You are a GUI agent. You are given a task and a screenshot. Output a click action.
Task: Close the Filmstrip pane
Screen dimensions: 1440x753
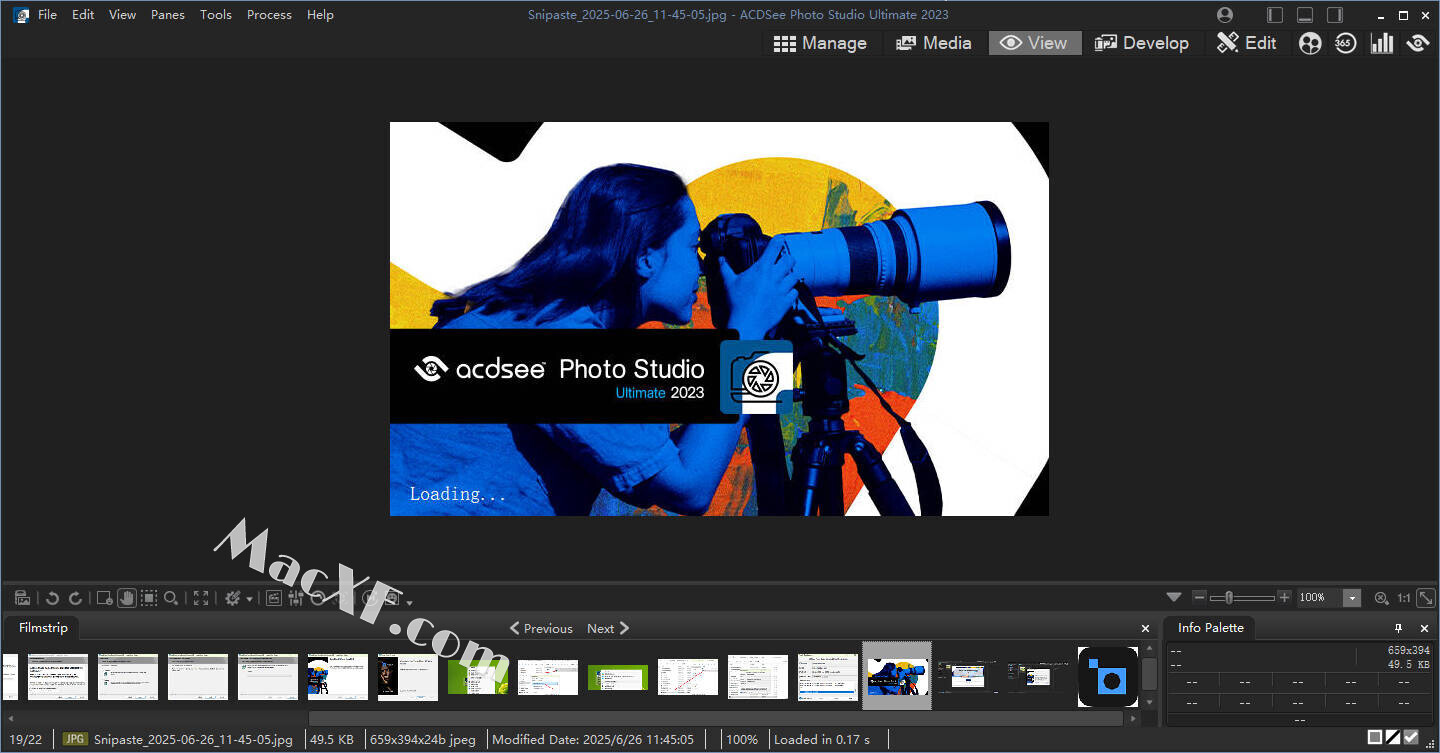pyautogui.click(x=1146, y=628)
